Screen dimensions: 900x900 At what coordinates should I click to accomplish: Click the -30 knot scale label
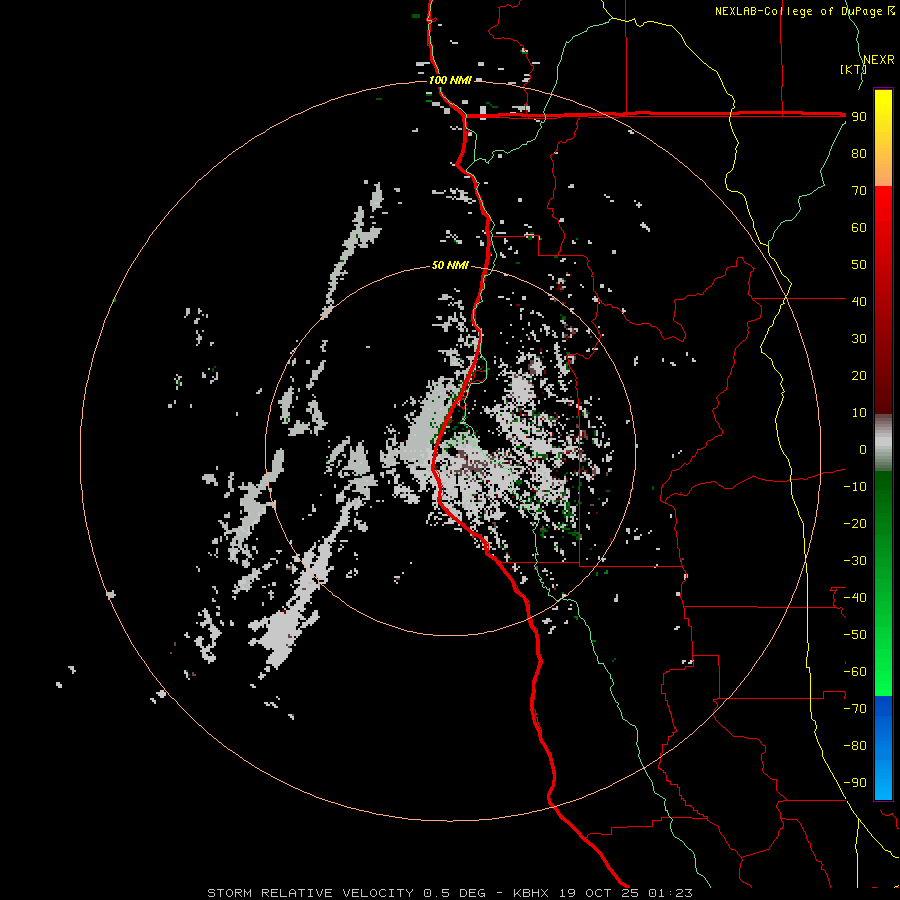pyautogui.click(x=855, y=561)
